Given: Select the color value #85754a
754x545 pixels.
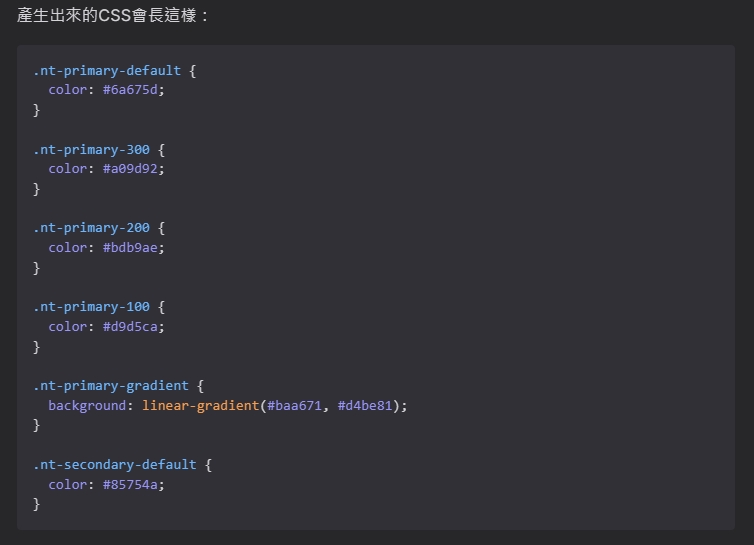Looking at the screenshot, I should [130, 484].
